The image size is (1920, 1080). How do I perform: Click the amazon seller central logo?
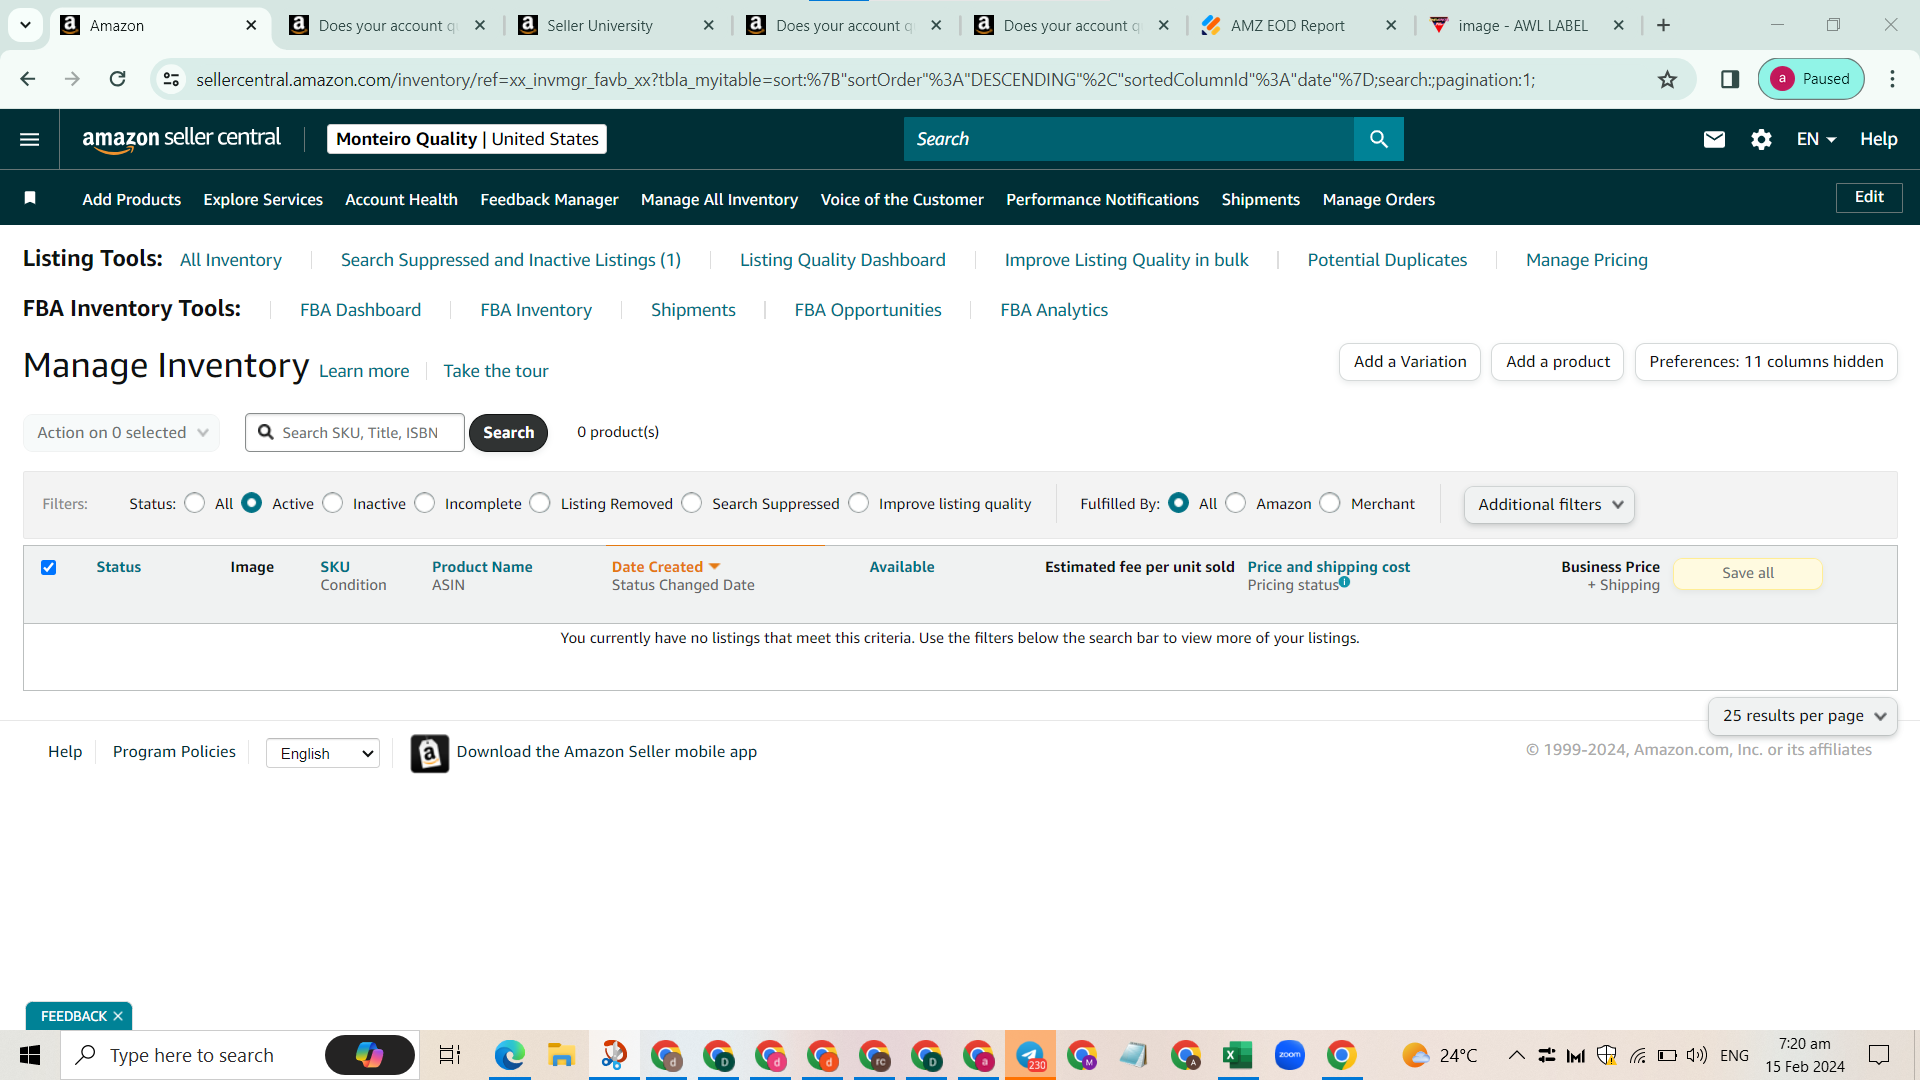tap(181, 139)
